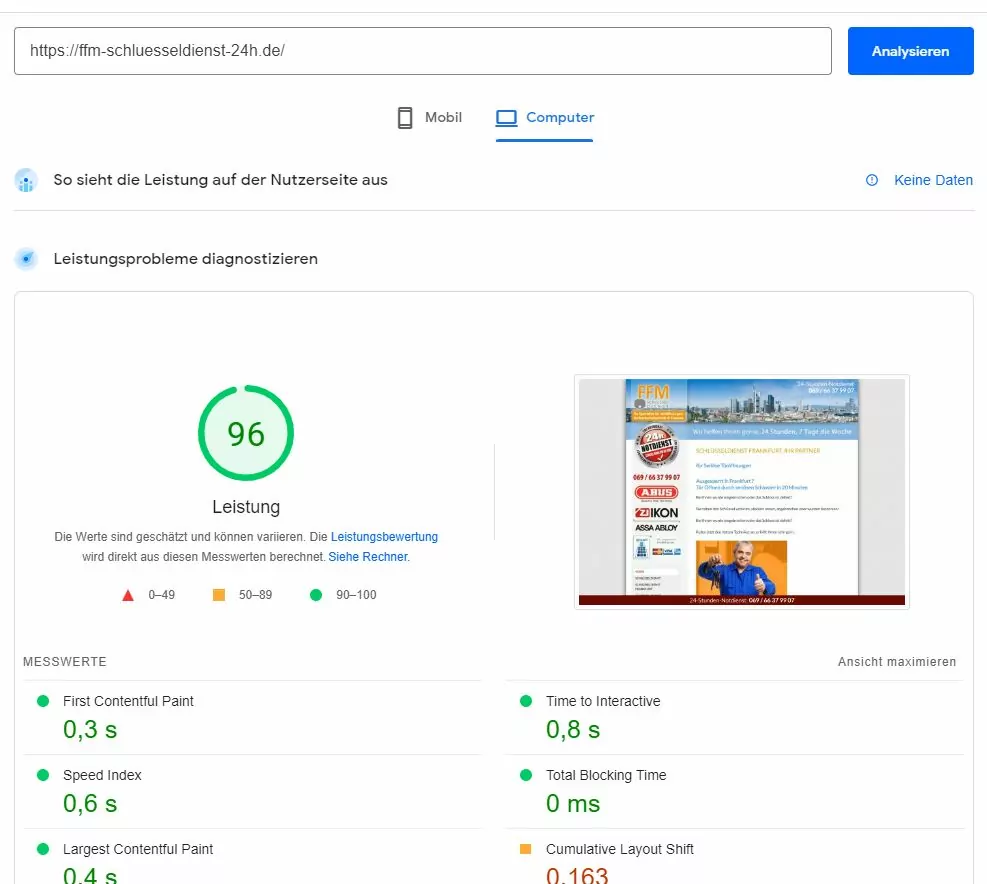
Task: Focus the URL input field
Action: 422,51
